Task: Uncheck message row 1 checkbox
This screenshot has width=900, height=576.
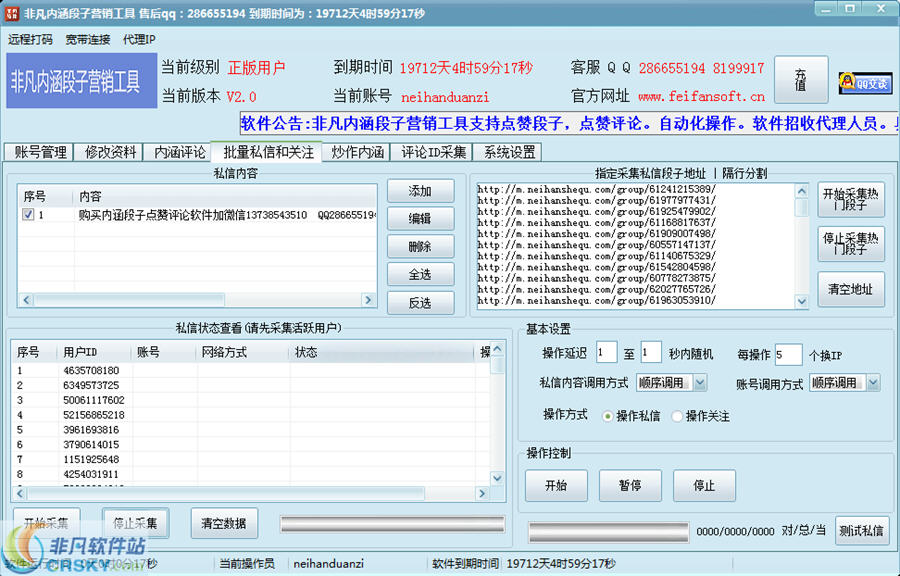Action: (28, 215)
